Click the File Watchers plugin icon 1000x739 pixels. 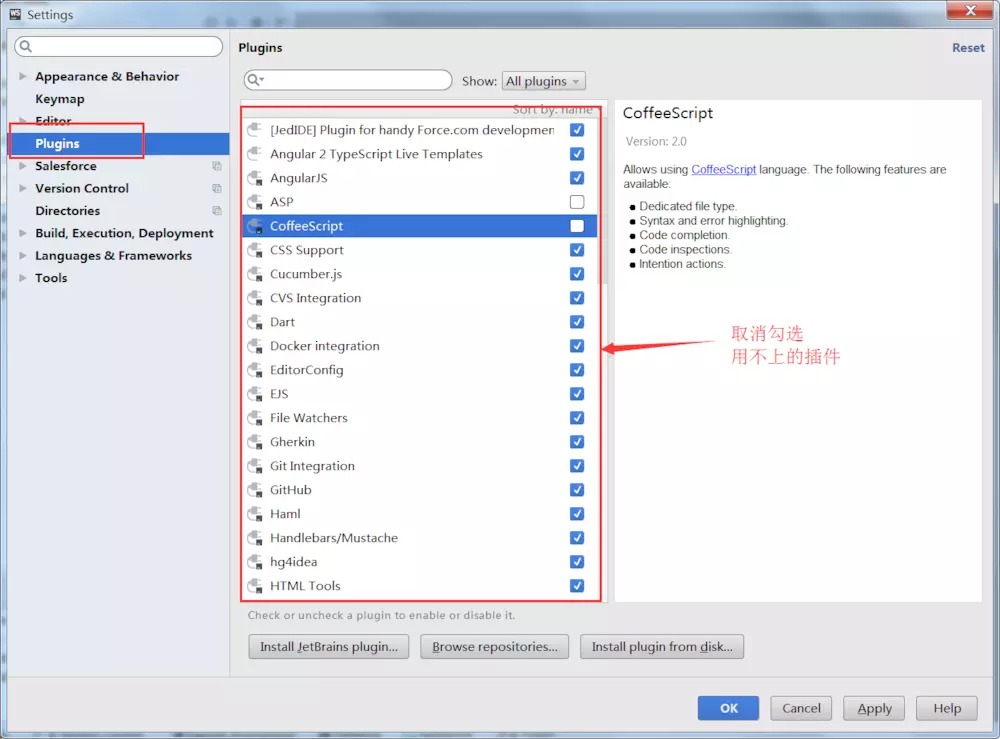point(255,418)
